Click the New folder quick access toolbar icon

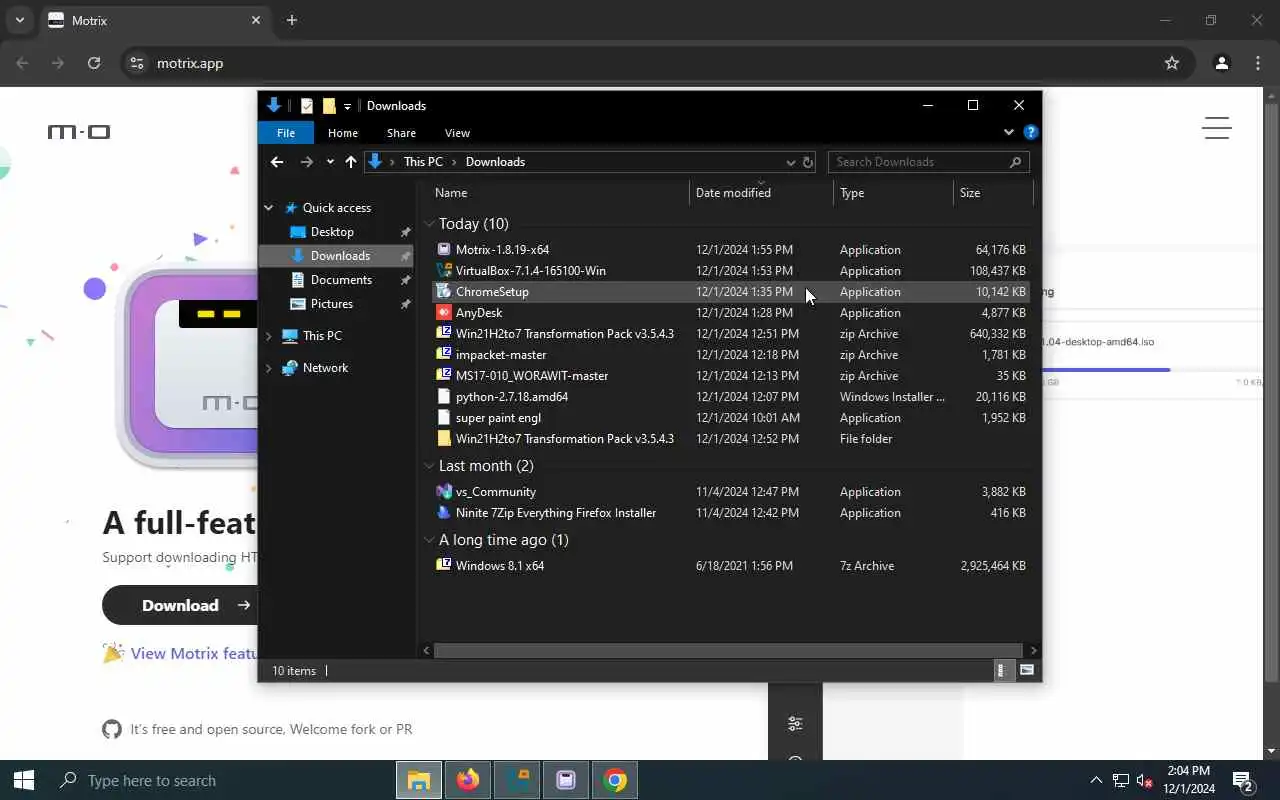click(x=329, y=106)
